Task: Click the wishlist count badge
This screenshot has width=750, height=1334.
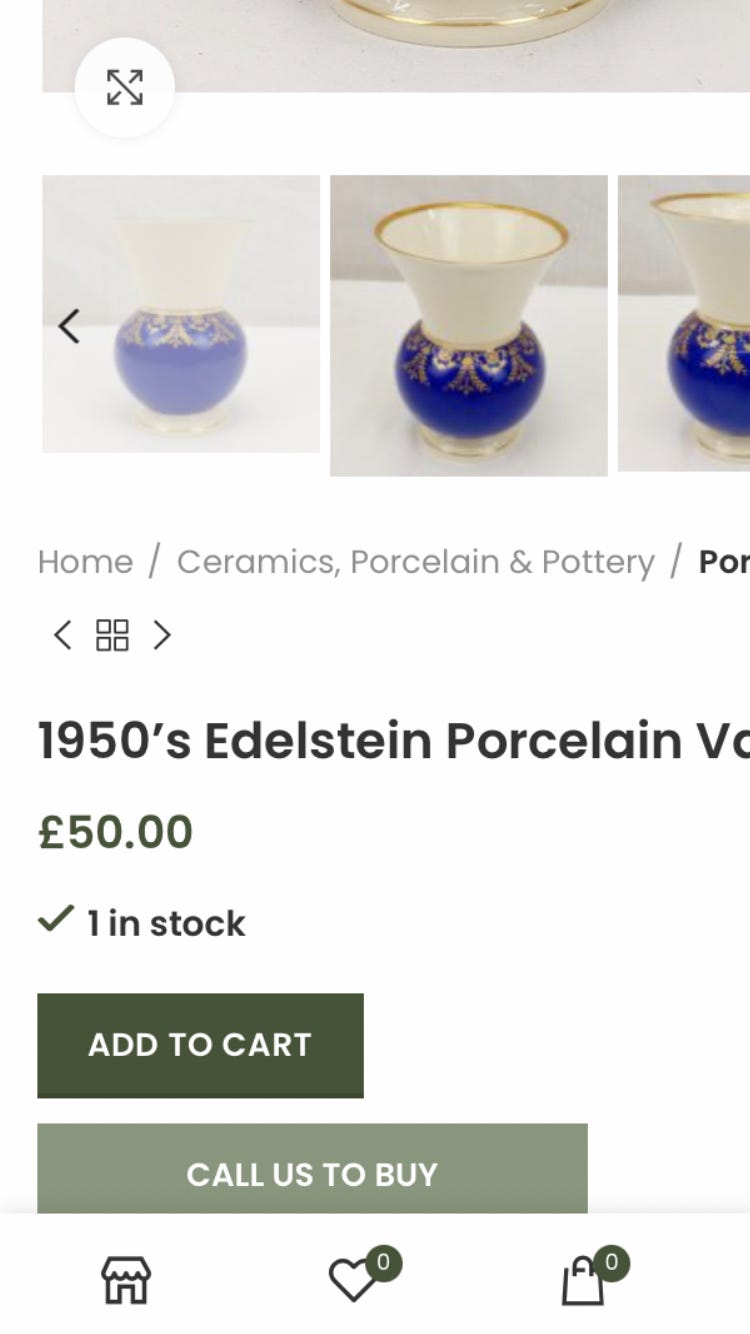Action: [383, 1262]
